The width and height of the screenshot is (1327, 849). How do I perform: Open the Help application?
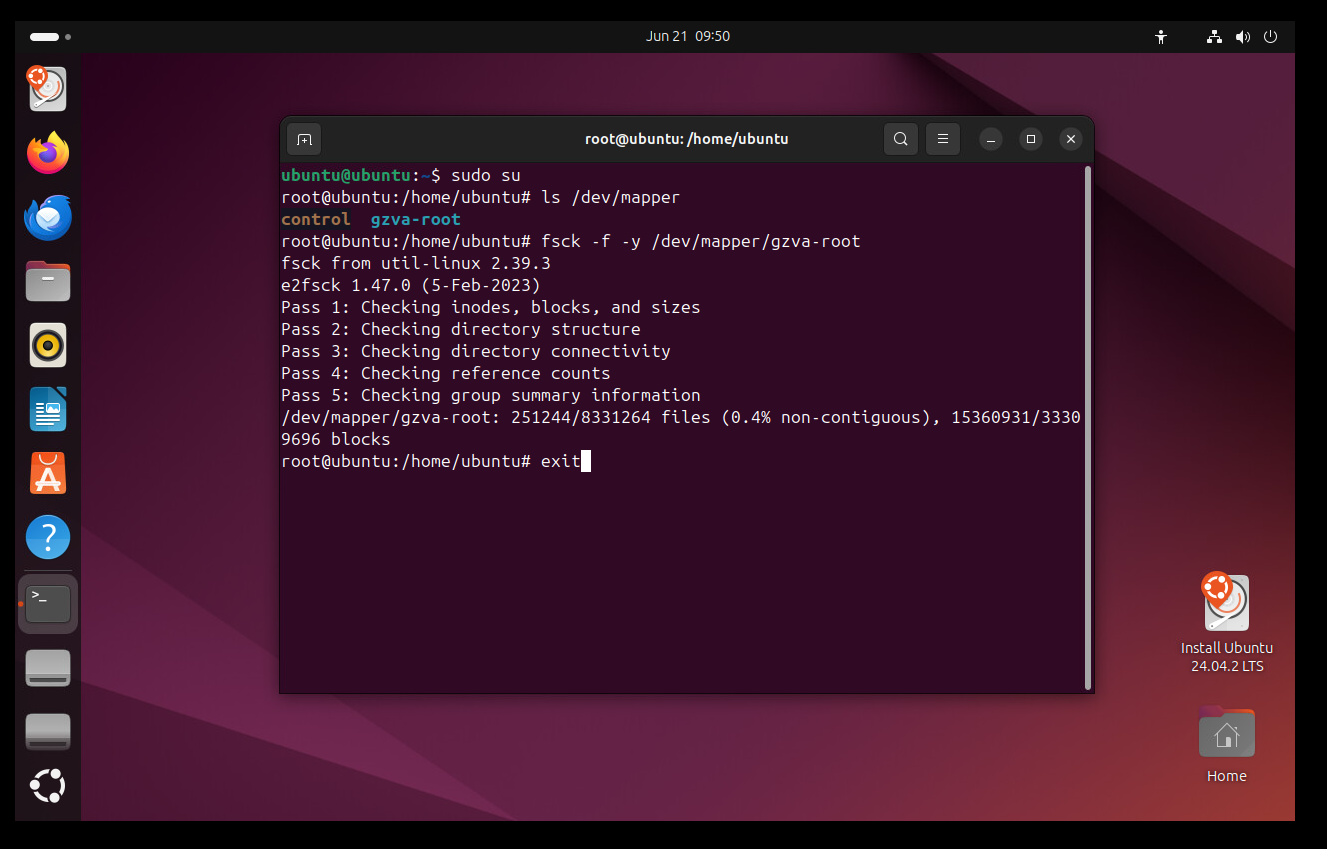(47, 537)
